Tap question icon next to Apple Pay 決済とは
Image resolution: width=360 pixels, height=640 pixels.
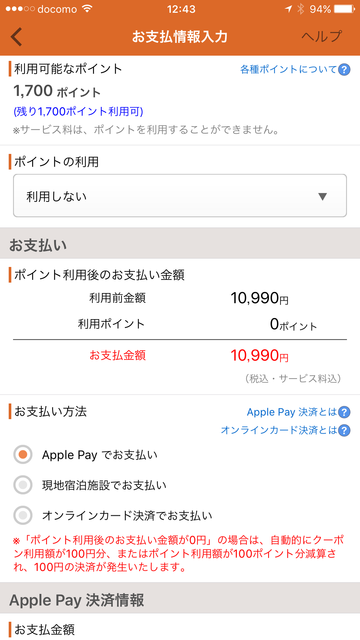(344, 412)
